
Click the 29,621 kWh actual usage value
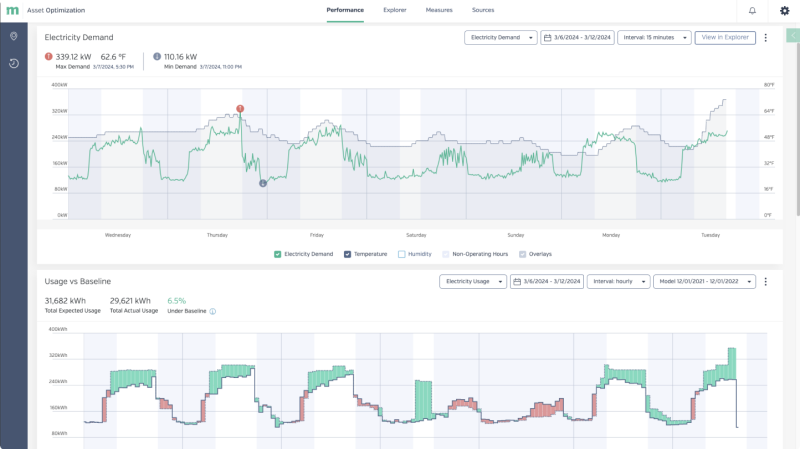coord(130,301)
